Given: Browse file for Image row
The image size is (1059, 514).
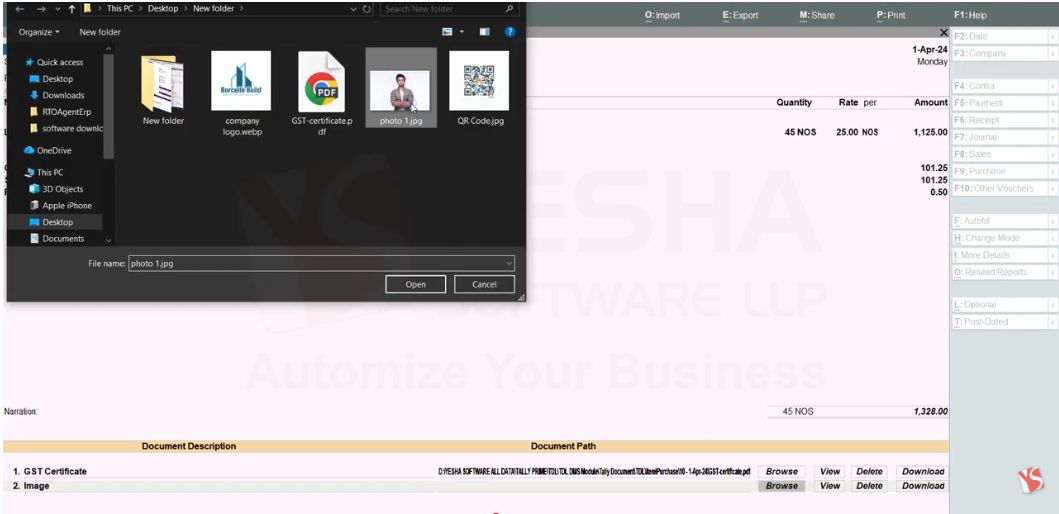Looking at the screenshot, I should coord(781,486).
